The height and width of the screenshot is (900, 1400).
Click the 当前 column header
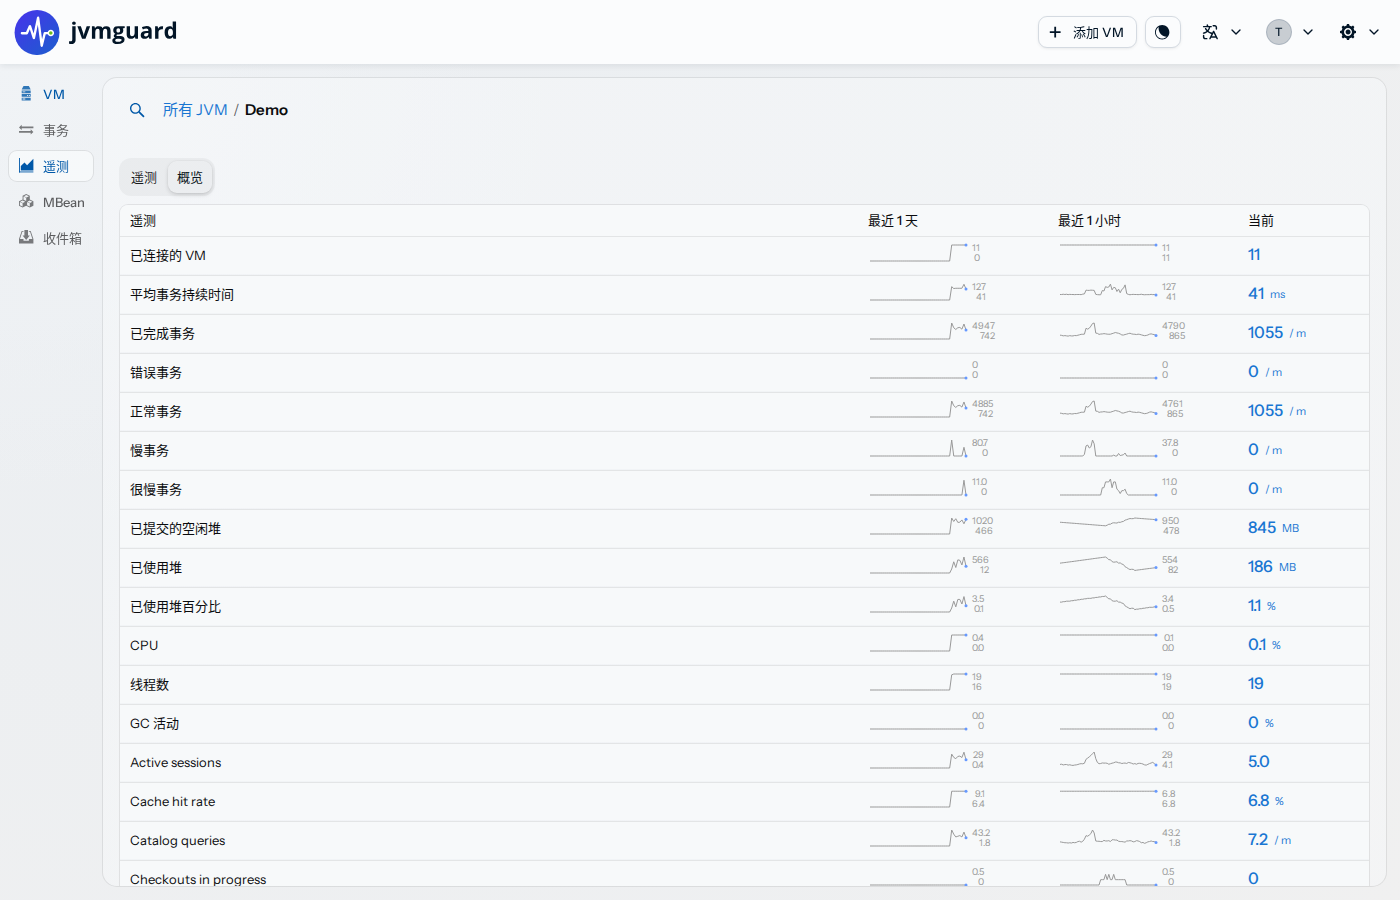pyautogui.click(x=1261, y=221)
